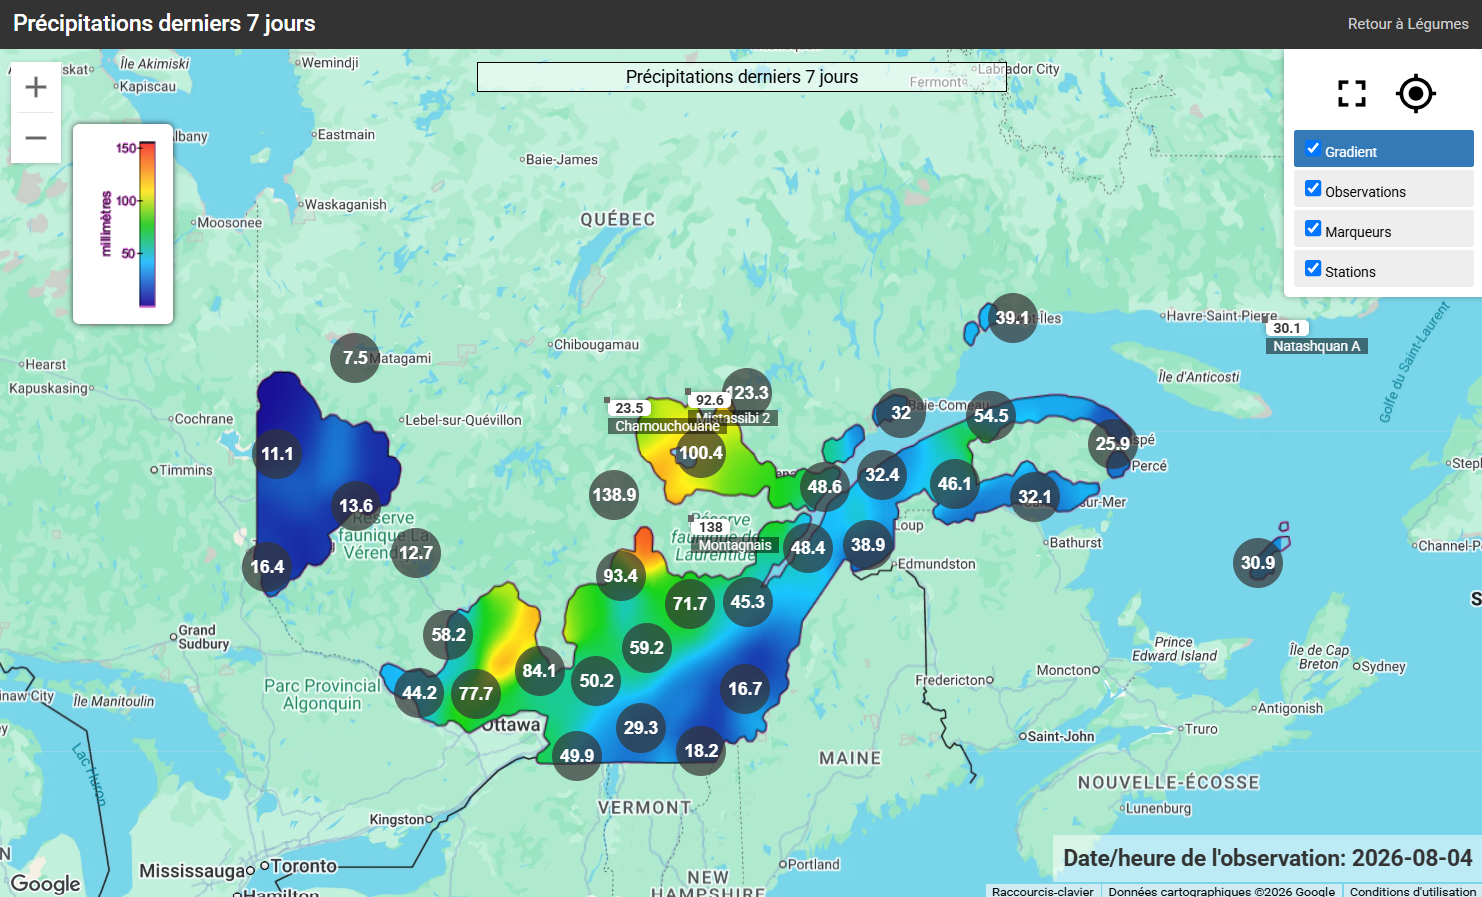
Task: Toggle the Observations layer checkbox
Action: [1313, 188]
